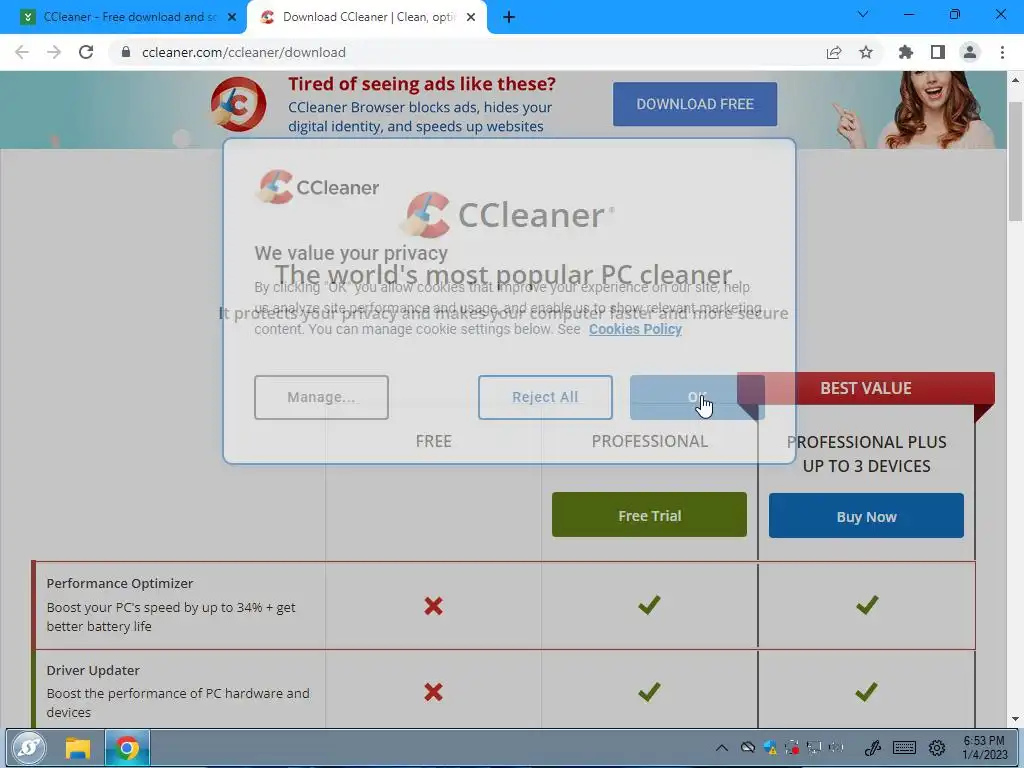Click the Free Trial button

pyautogui.click(x=649, y=515)
